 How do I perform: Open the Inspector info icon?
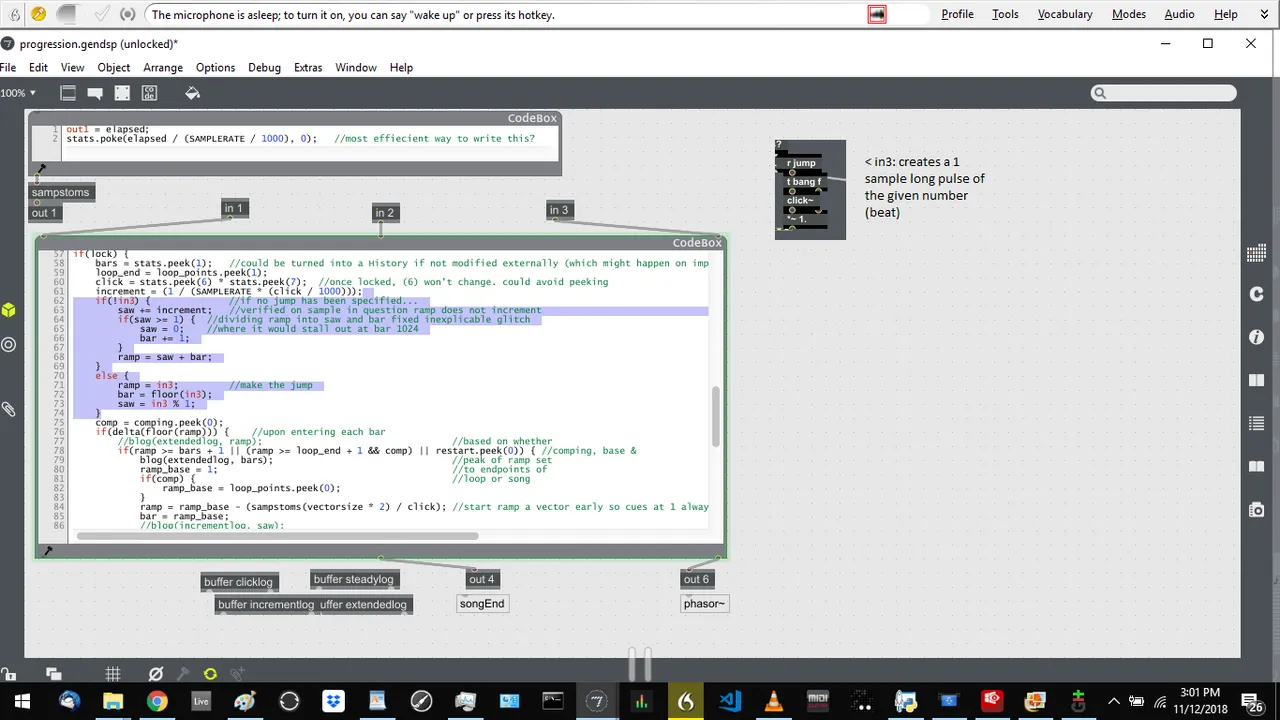coord(1257,338)
